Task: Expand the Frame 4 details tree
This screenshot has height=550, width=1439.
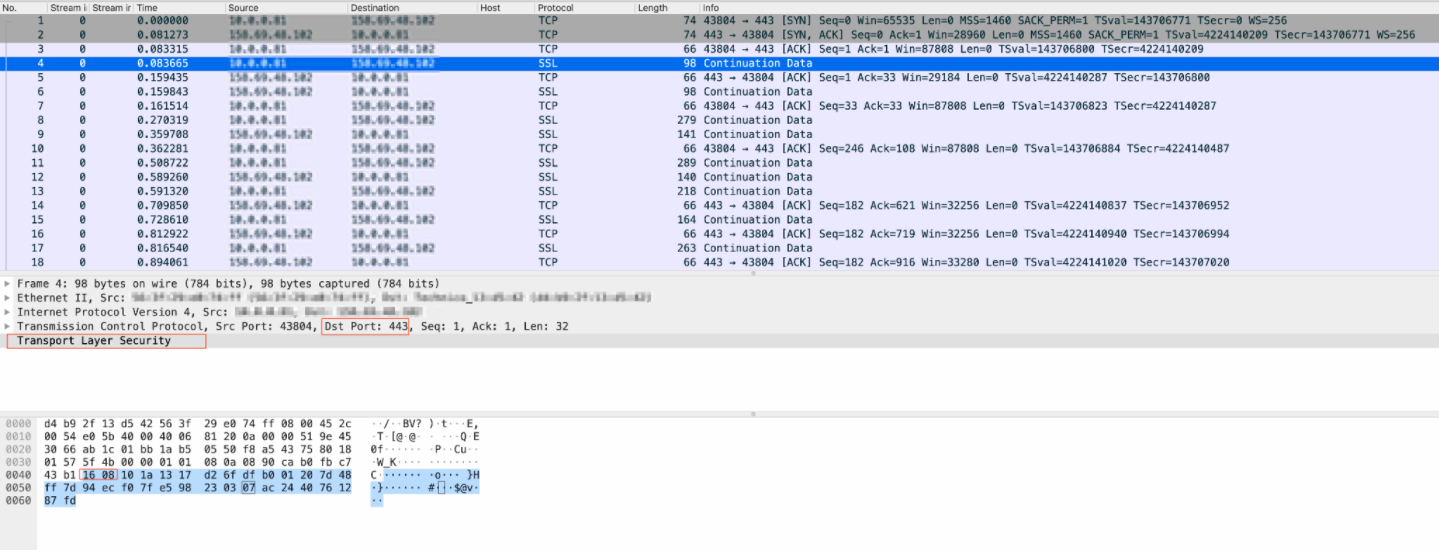Action: [8, 284]
